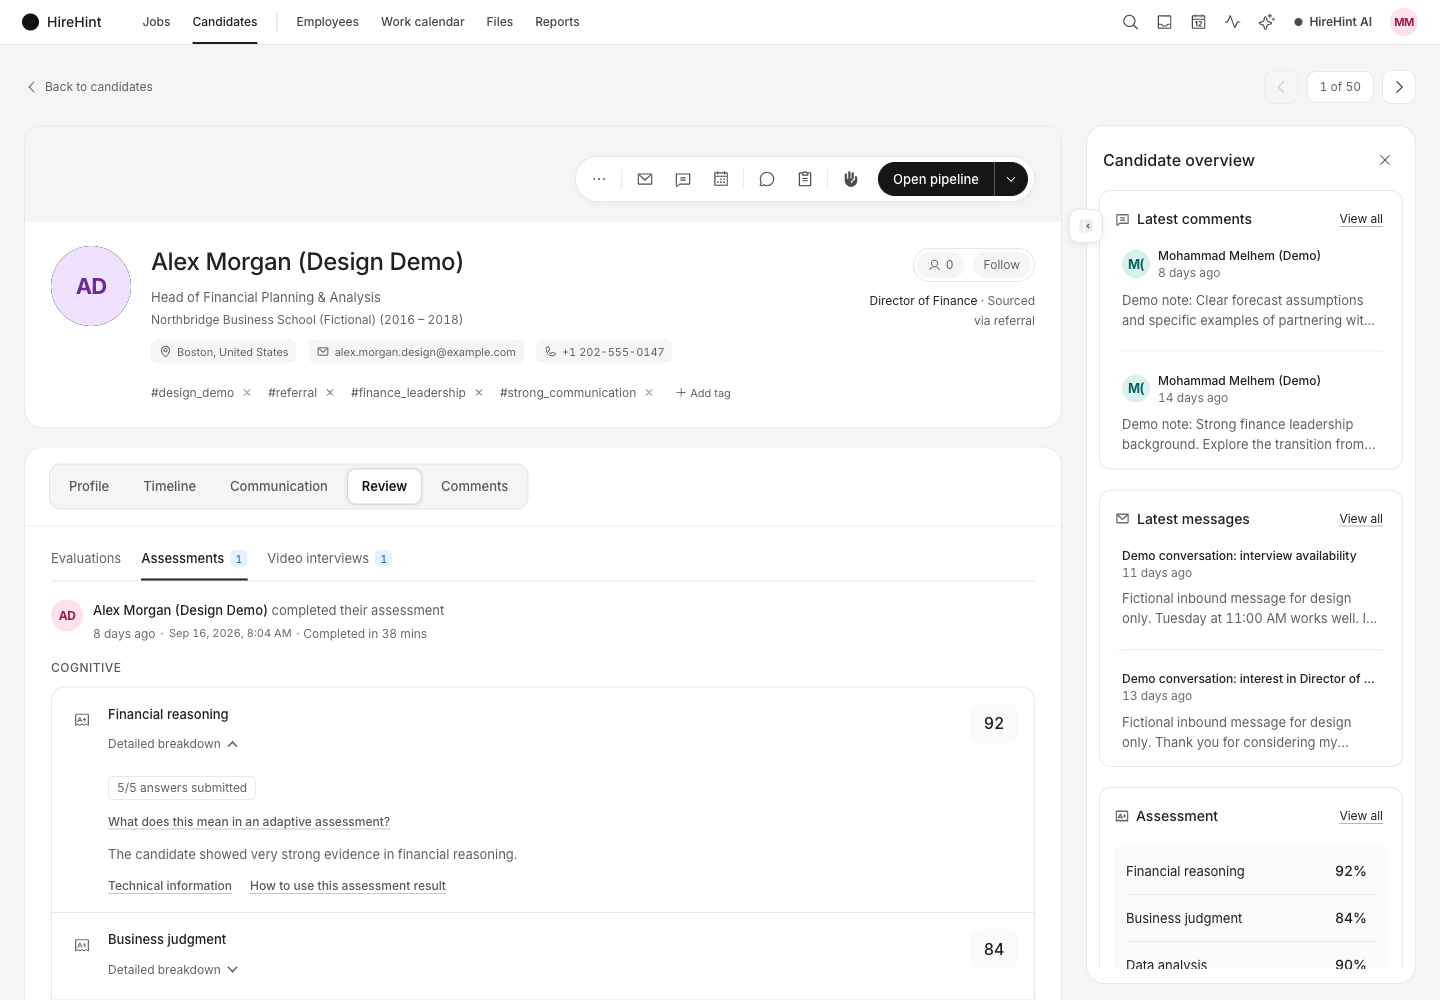This screenshot has width=1440, height=1000.
Task: Expand Business judgment detailed breakdown
Action: [x=173, y=970]
